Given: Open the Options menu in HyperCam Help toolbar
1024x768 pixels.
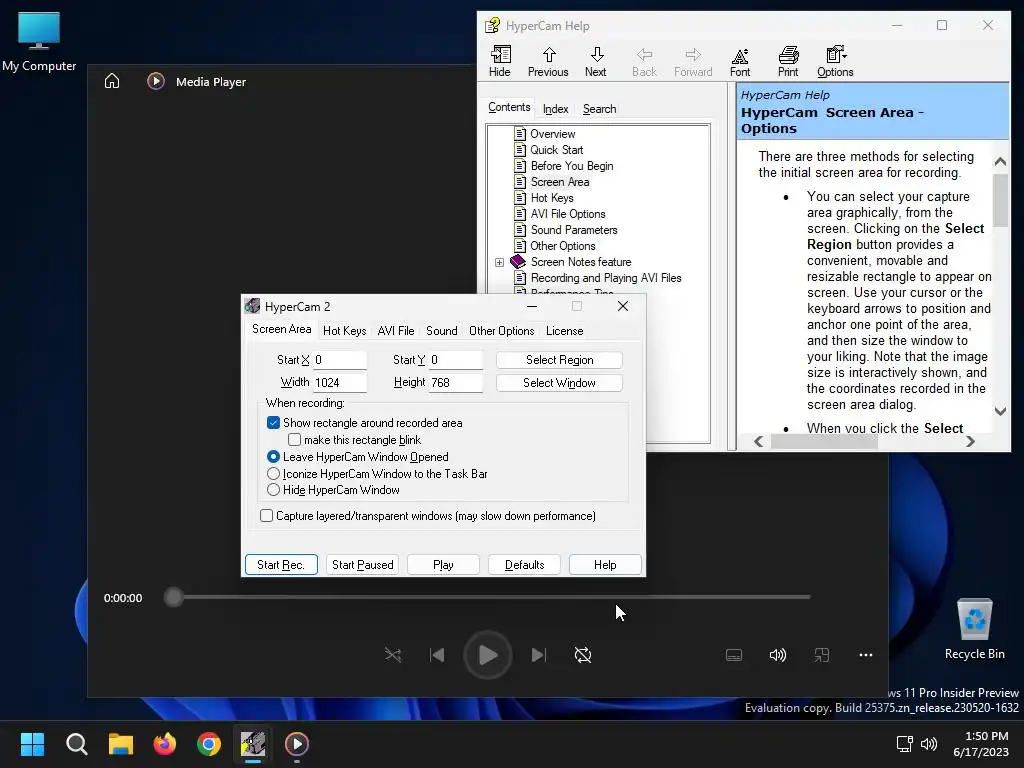Looking at the screenshot, I should pos(835,61).
